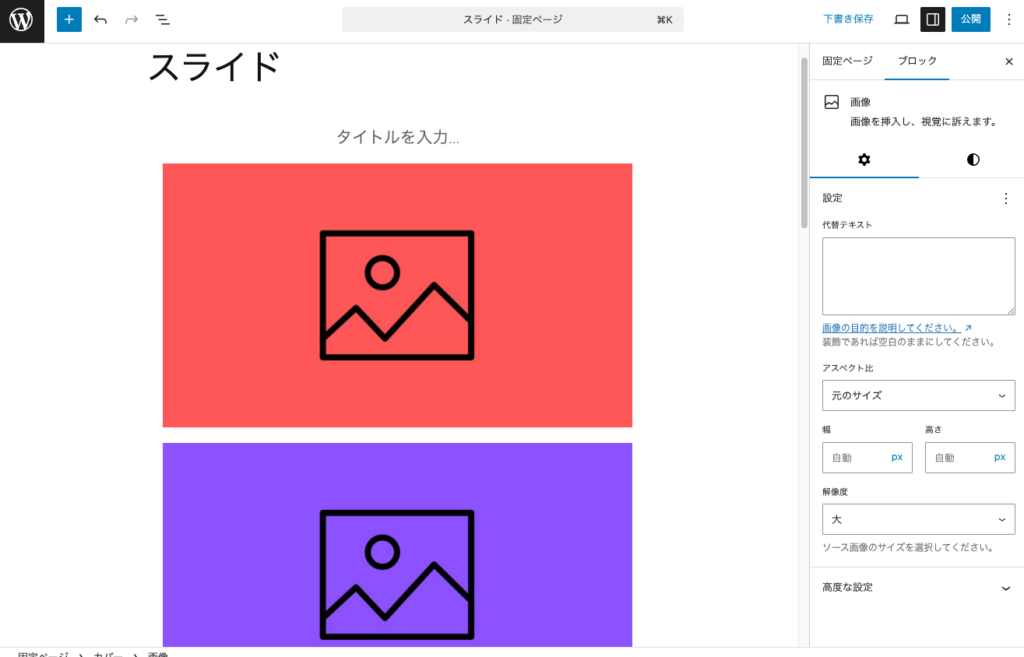Screen dimensions: 1024x657
Task: Open the document overview list view
Action: pos(163,19)
